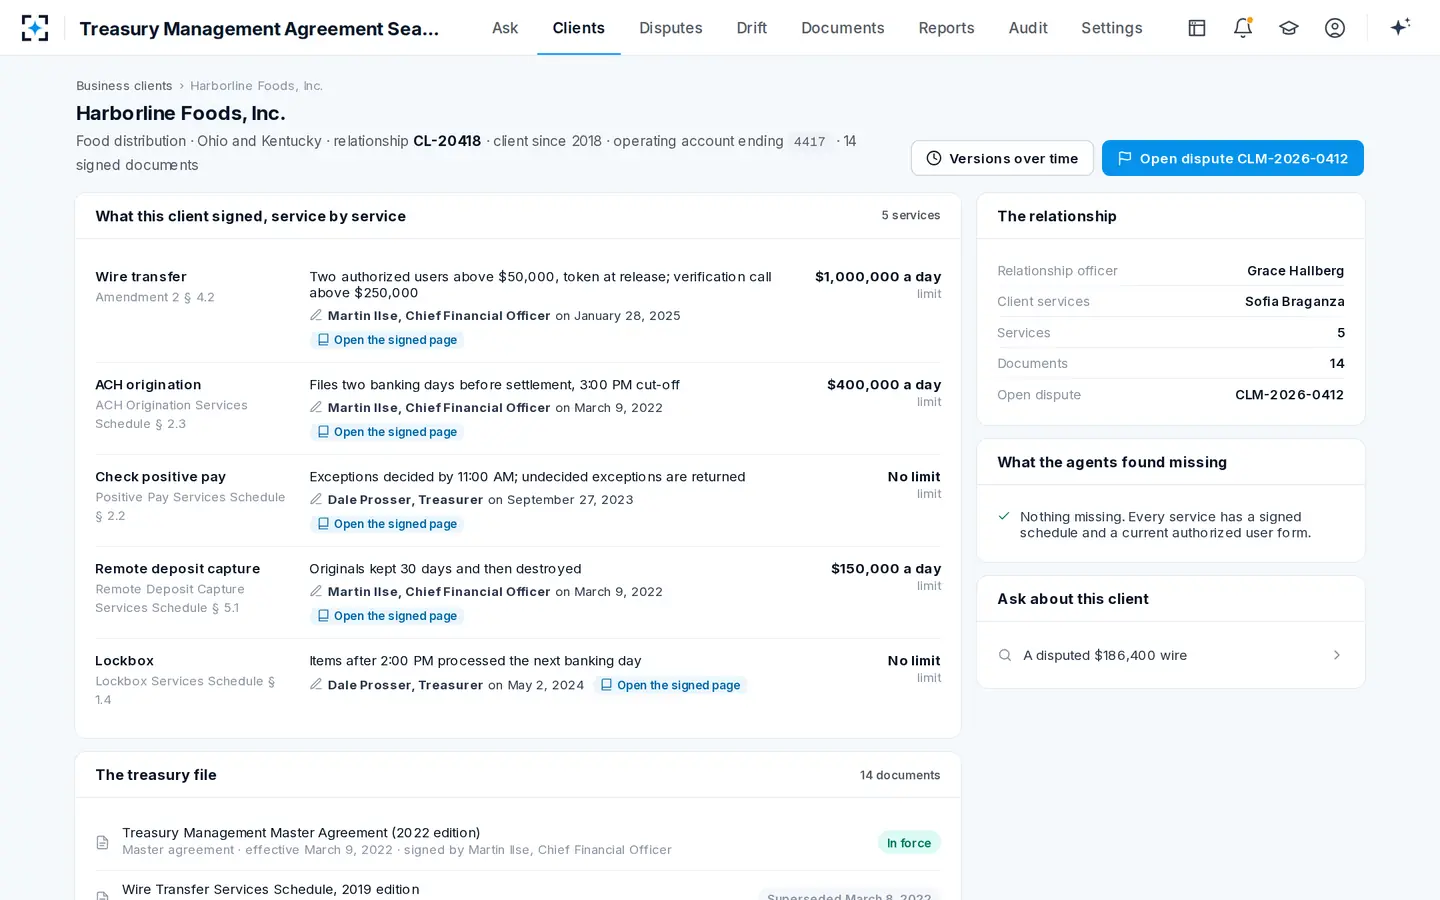Switch to the Reports tab

[947, 28]
